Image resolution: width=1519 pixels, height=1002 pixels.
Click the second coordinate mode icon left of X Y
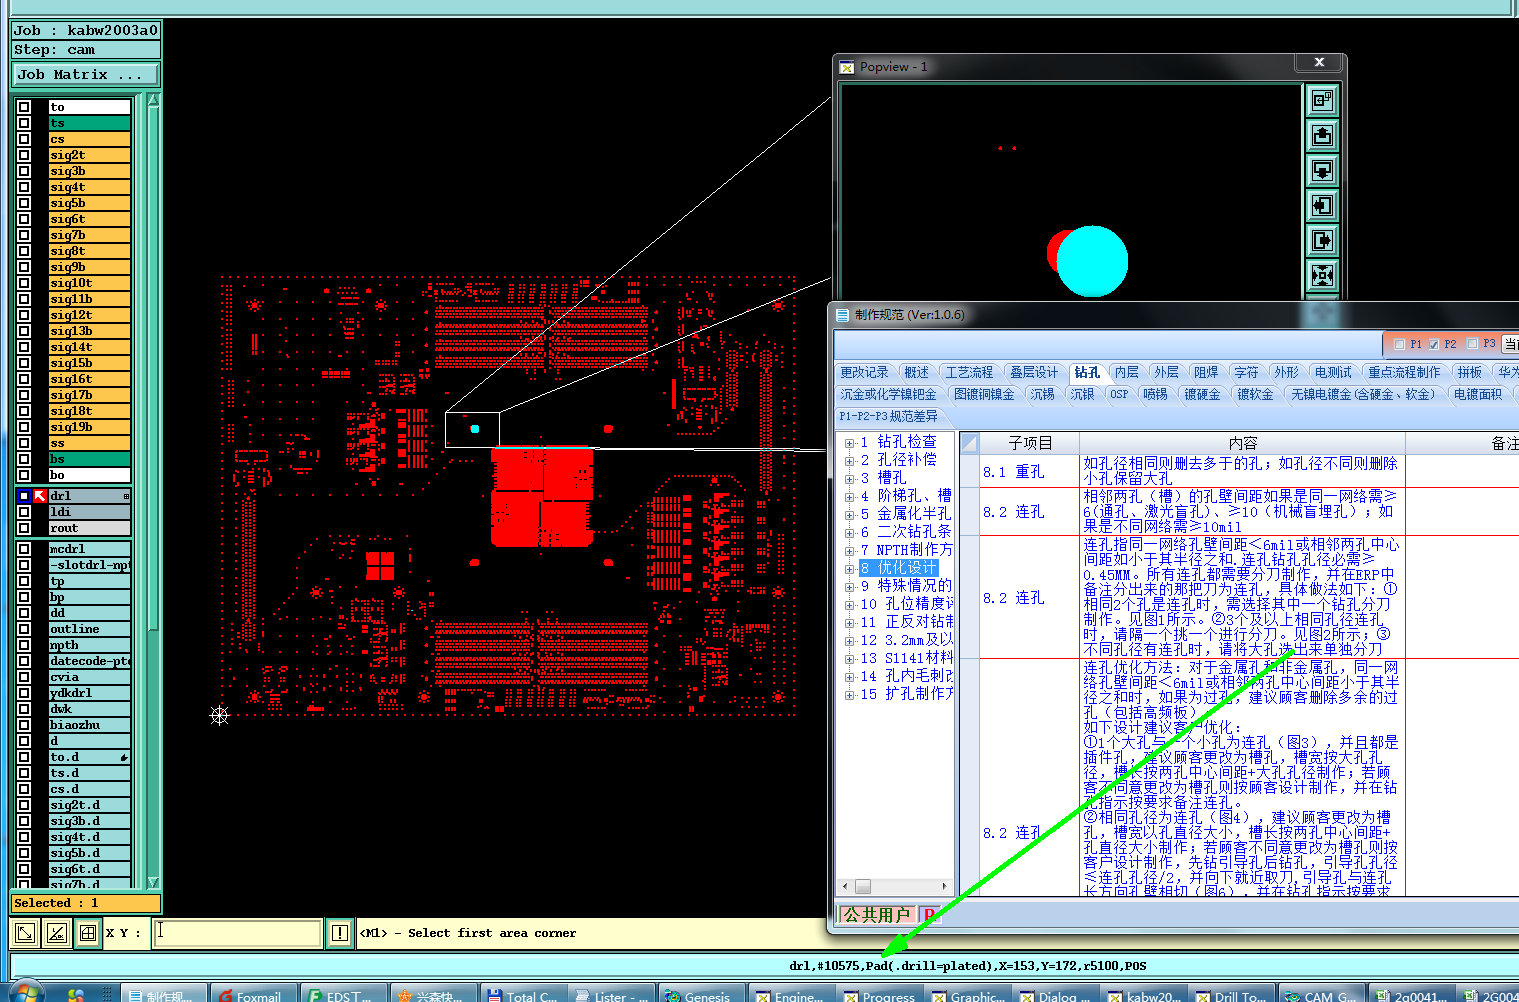click(x=57, y=933)
